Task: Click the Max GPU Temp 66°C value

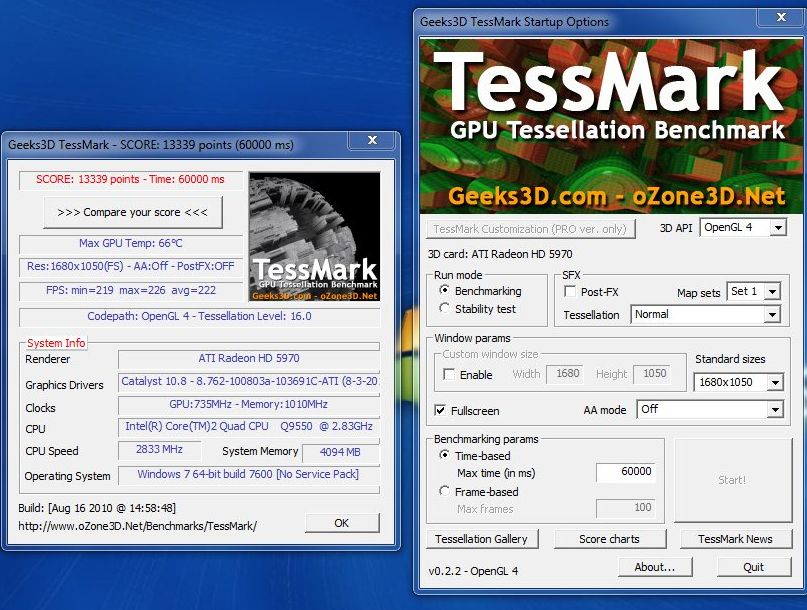Action: pos(131,243)
